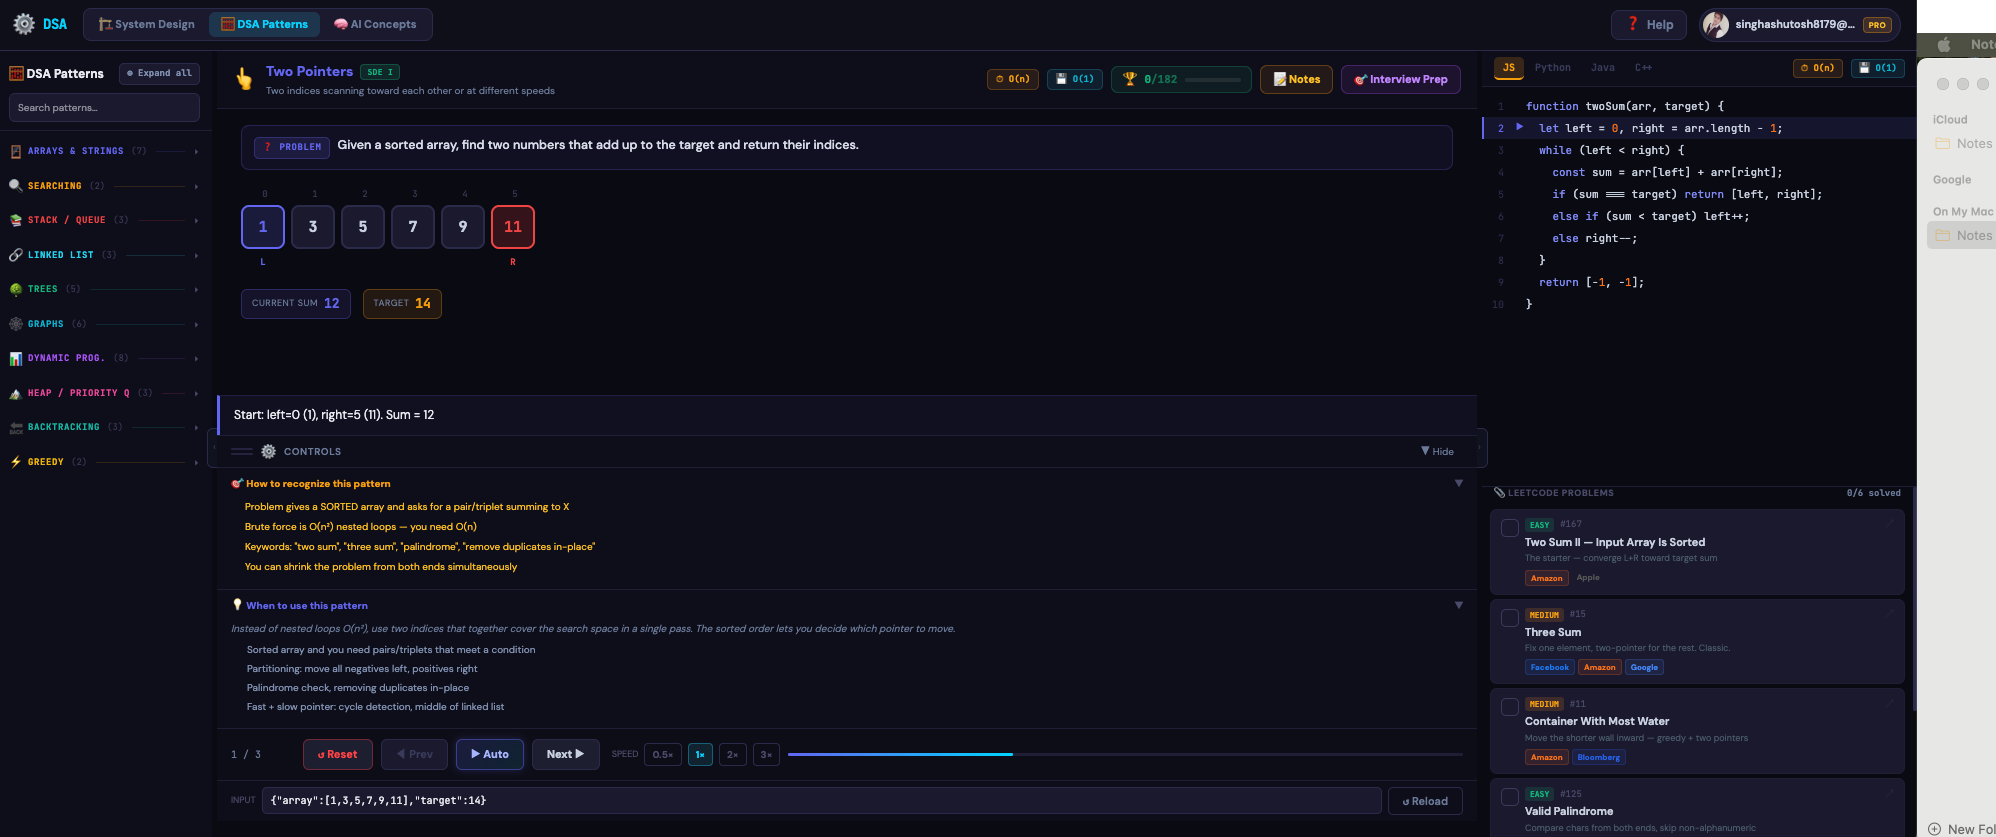This screenshot has height=837, width=1996.
Task: Open the external link for Three Sum
Action: [1890, 613]
